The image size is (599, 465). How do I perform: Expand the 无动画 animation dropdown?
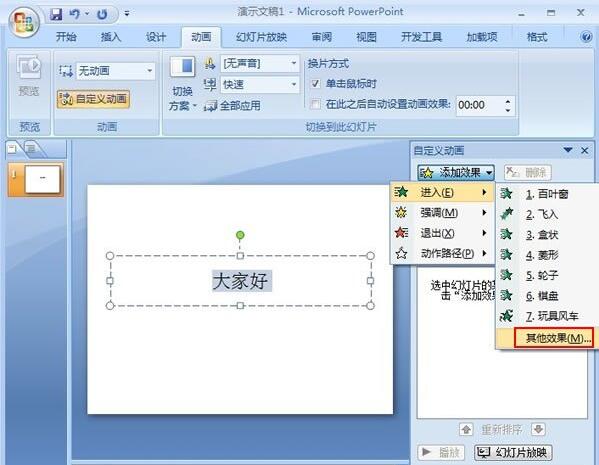150,71
